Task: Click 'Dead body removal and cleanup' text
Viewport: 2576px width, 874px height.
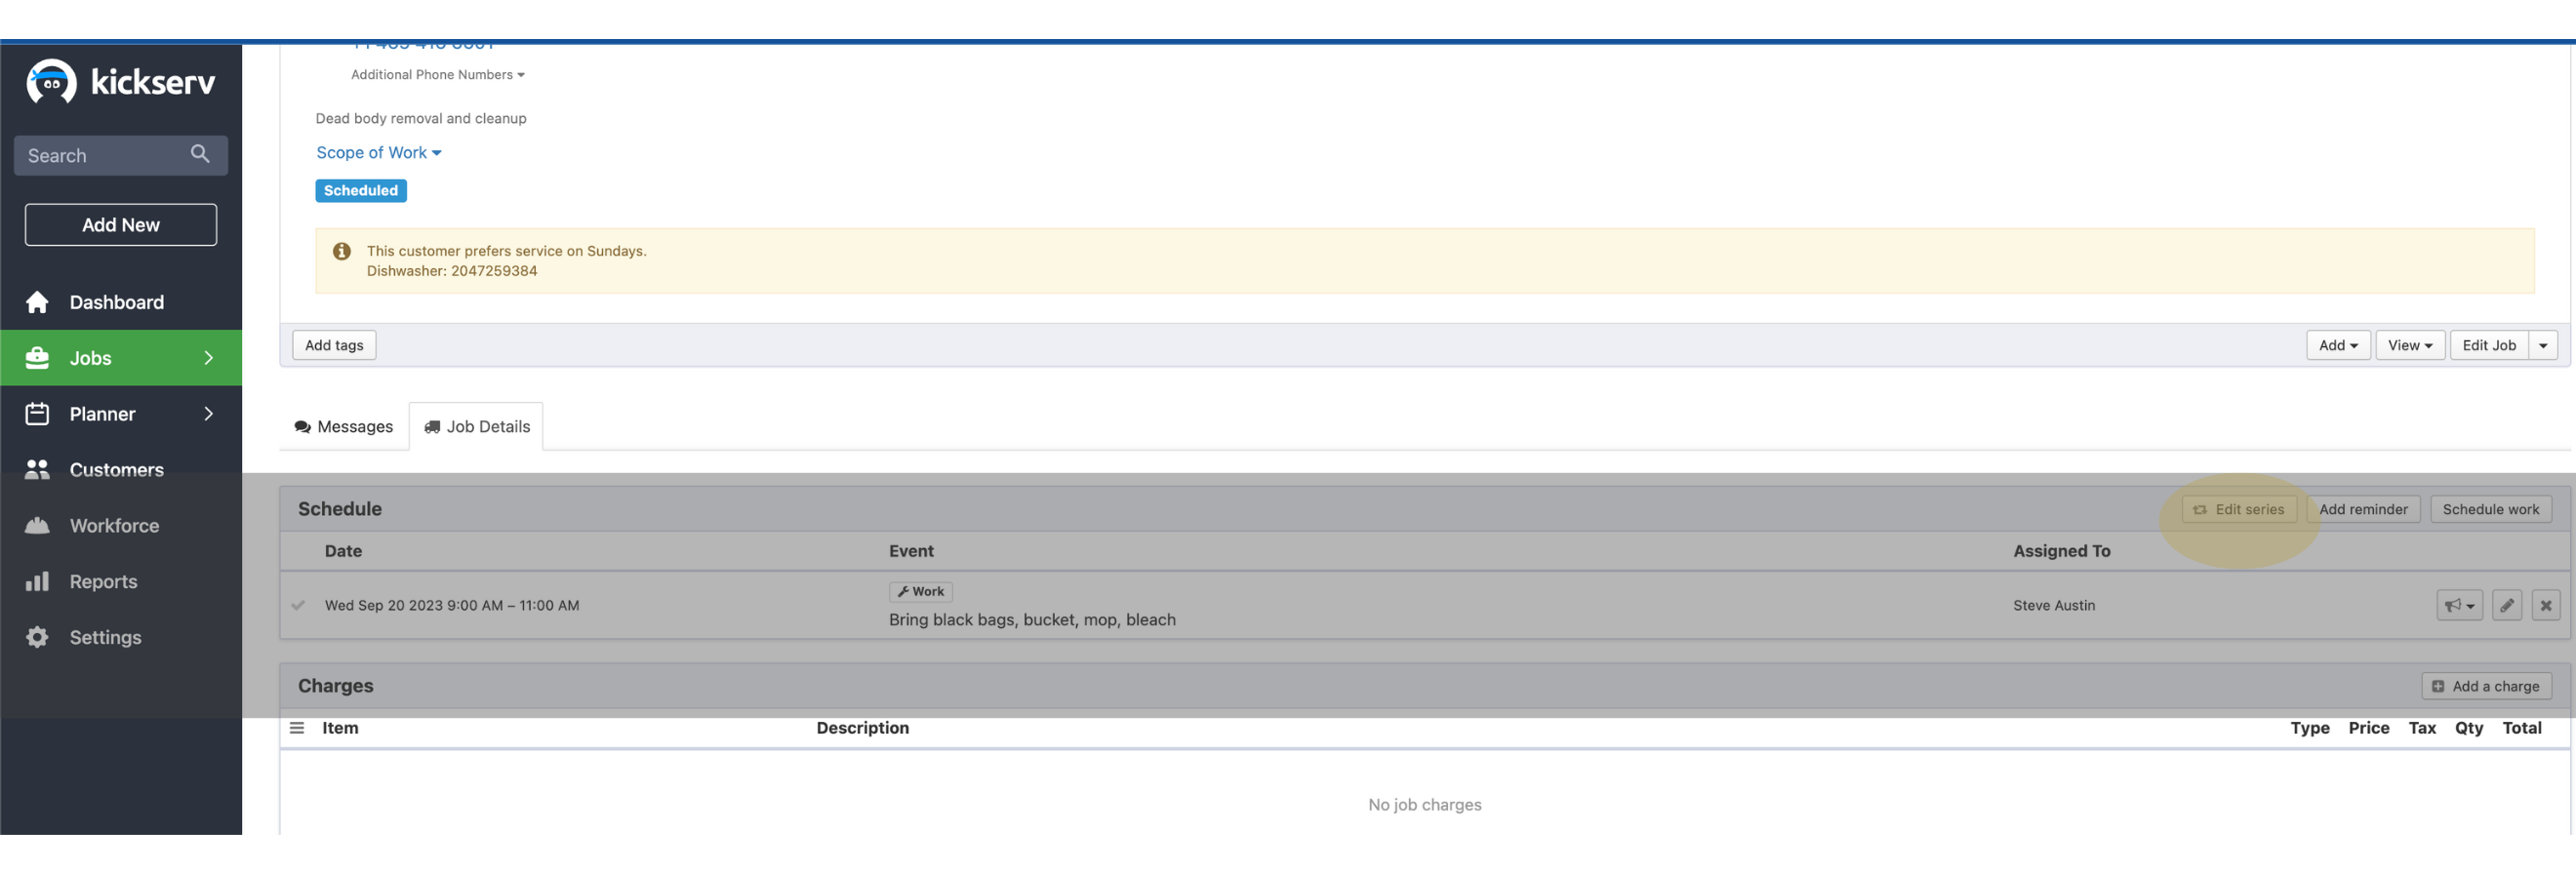Action: 421,119
